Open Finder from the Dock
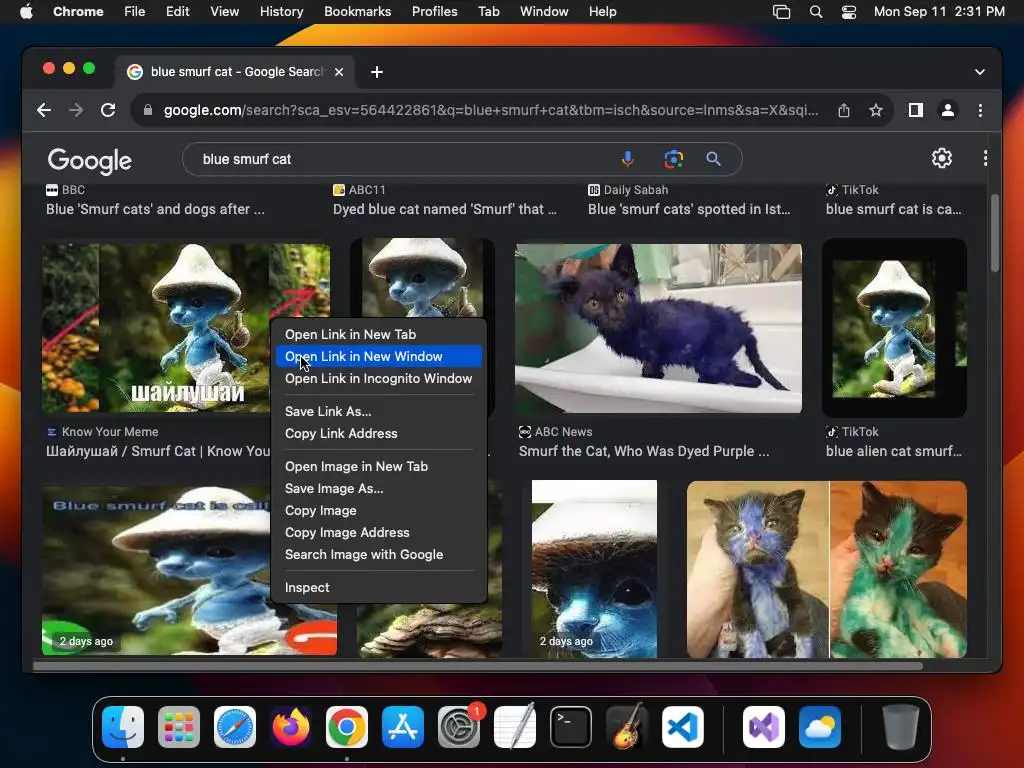The height and width of the screenshot is (768, 1024). [123, 727]
